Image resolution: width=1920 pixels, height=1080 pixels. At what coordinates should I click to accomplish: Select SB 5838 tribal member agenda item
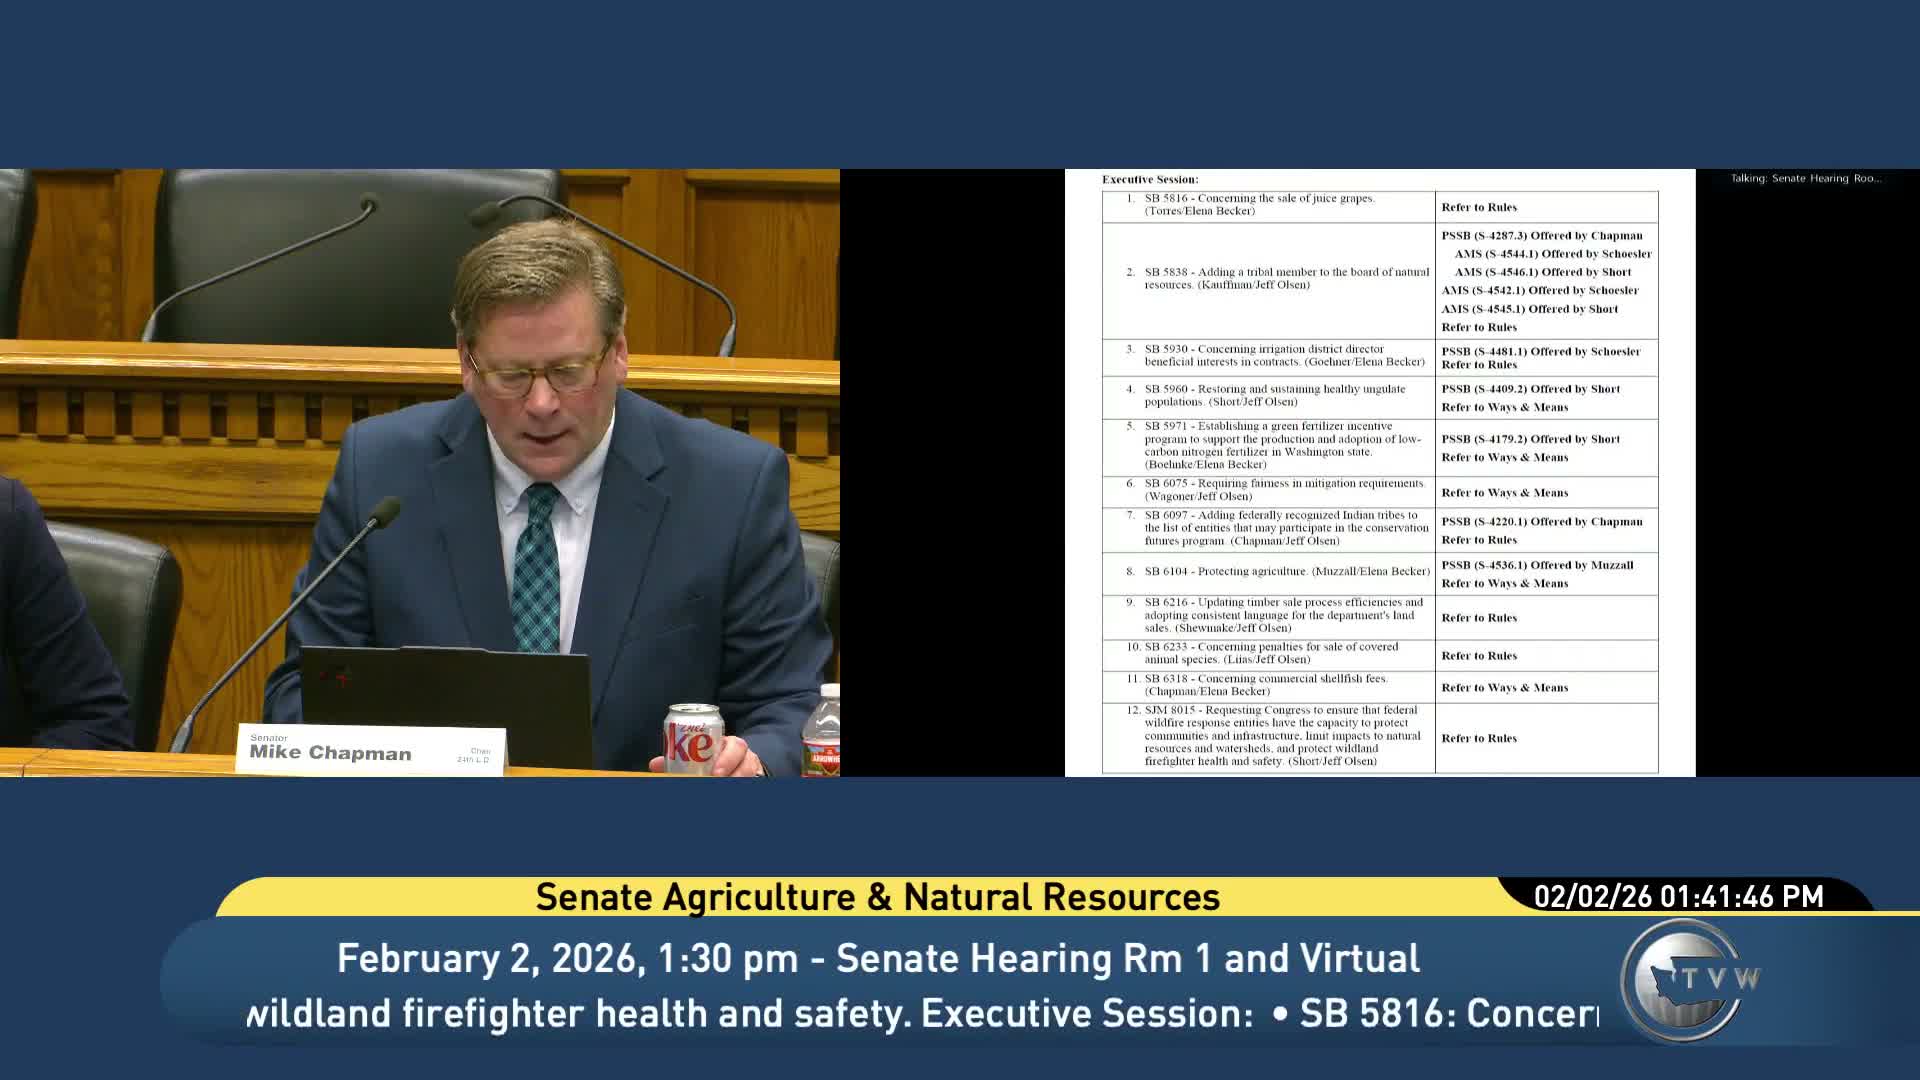[x=1285, y=278]
